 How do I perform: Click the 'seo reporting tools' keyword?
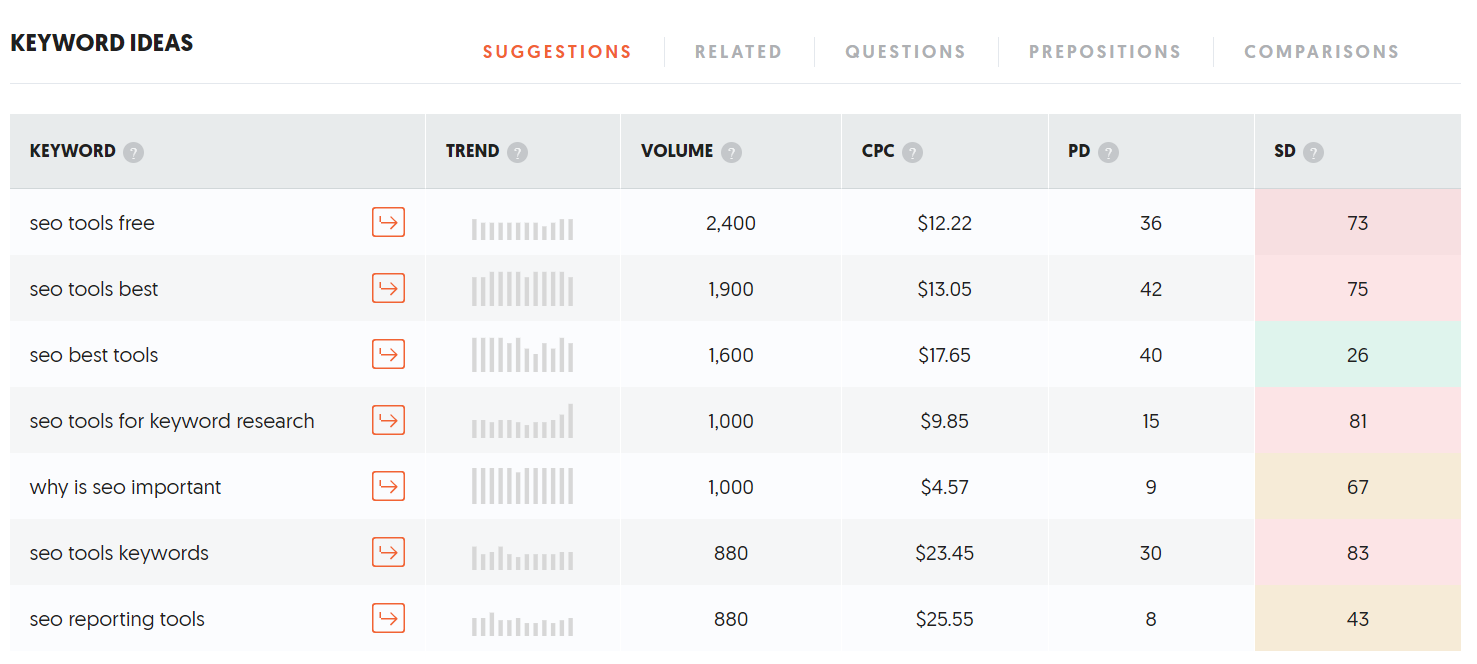click(117, 619)
